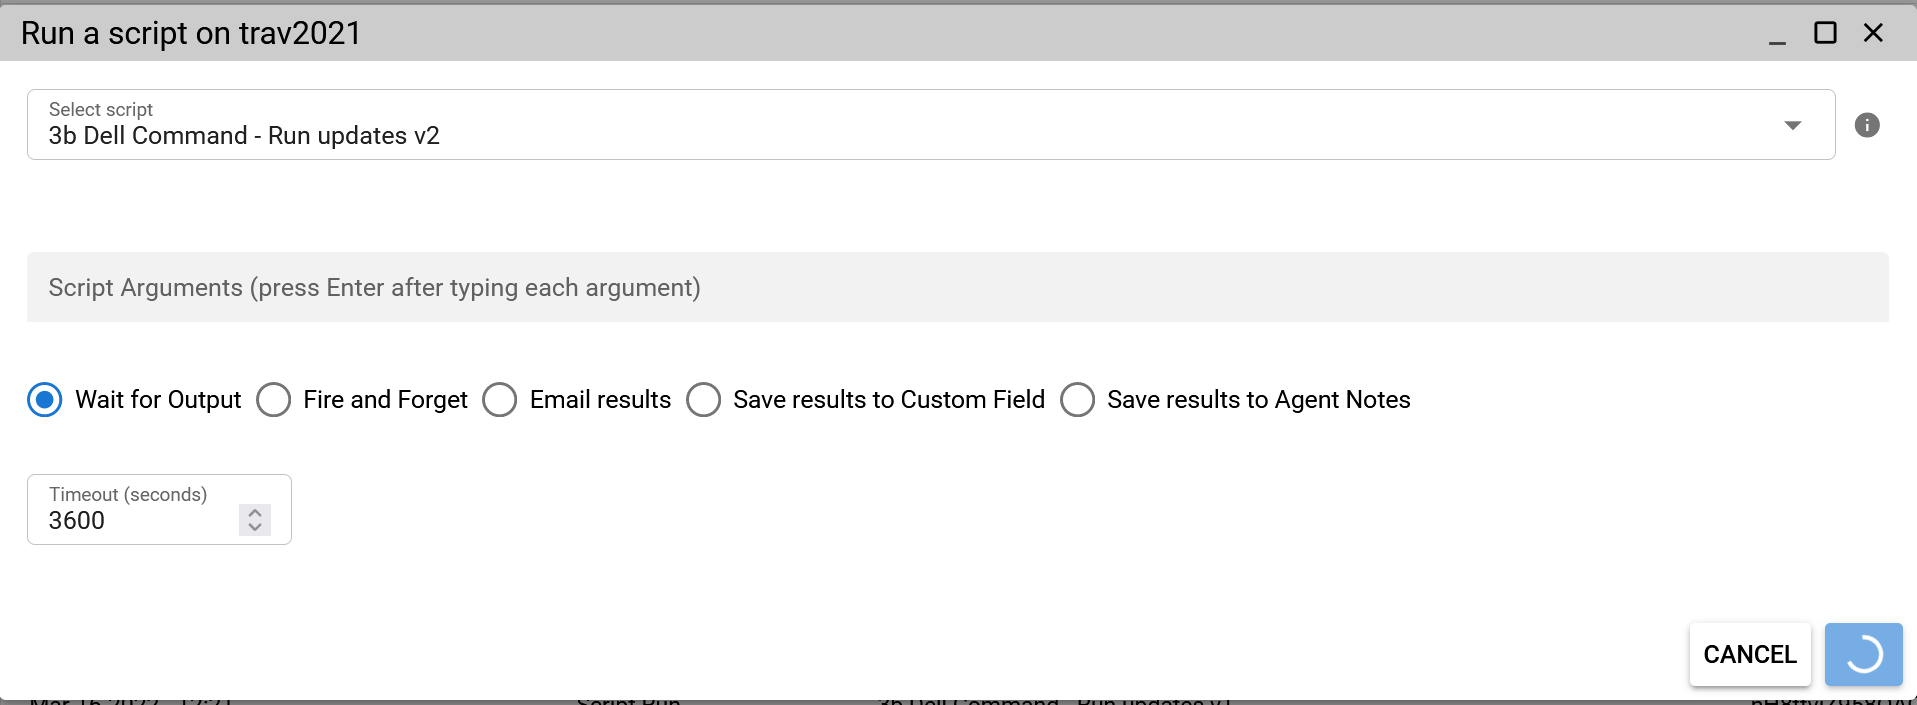Enable Fire and Forget mode

[273, 399]
